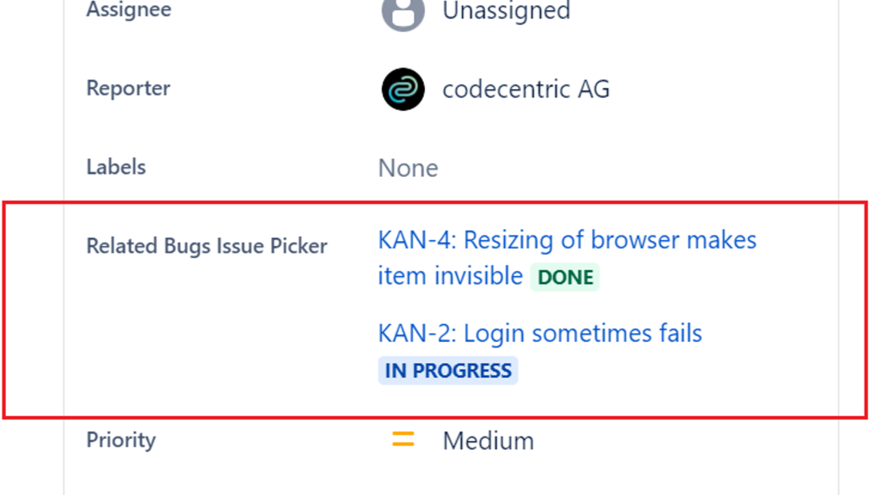Click the Assignee field label

(x=128, y=11)
